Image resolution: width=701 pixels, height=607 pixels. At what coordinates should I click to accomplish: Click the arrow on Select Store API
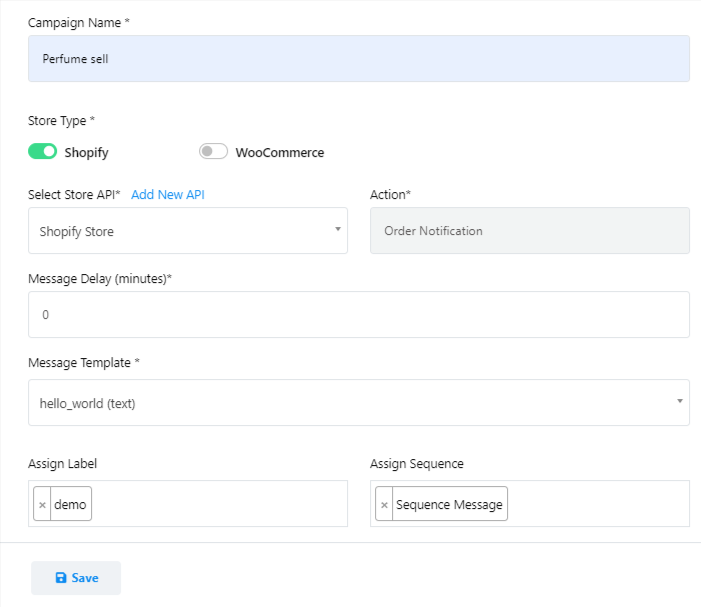(337, 230)
